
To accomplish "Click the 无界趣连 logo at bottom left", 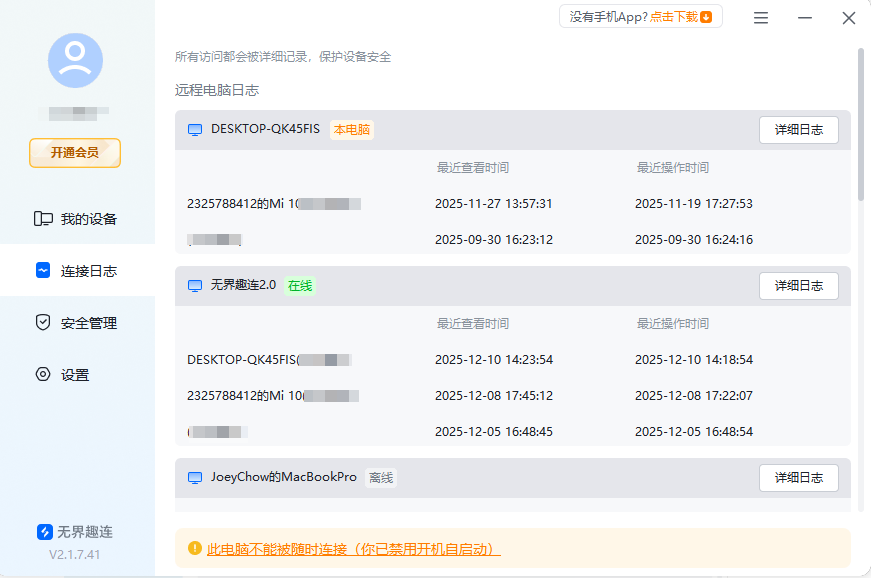I will (x=42, y=532).
